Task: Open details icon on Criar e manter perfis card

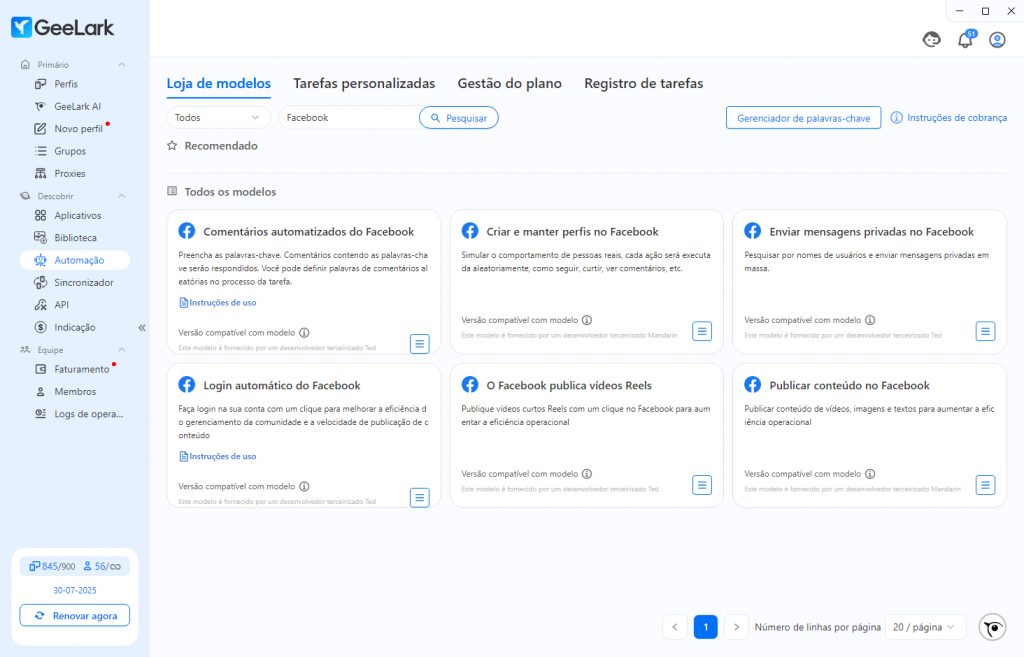Action: 702,331
